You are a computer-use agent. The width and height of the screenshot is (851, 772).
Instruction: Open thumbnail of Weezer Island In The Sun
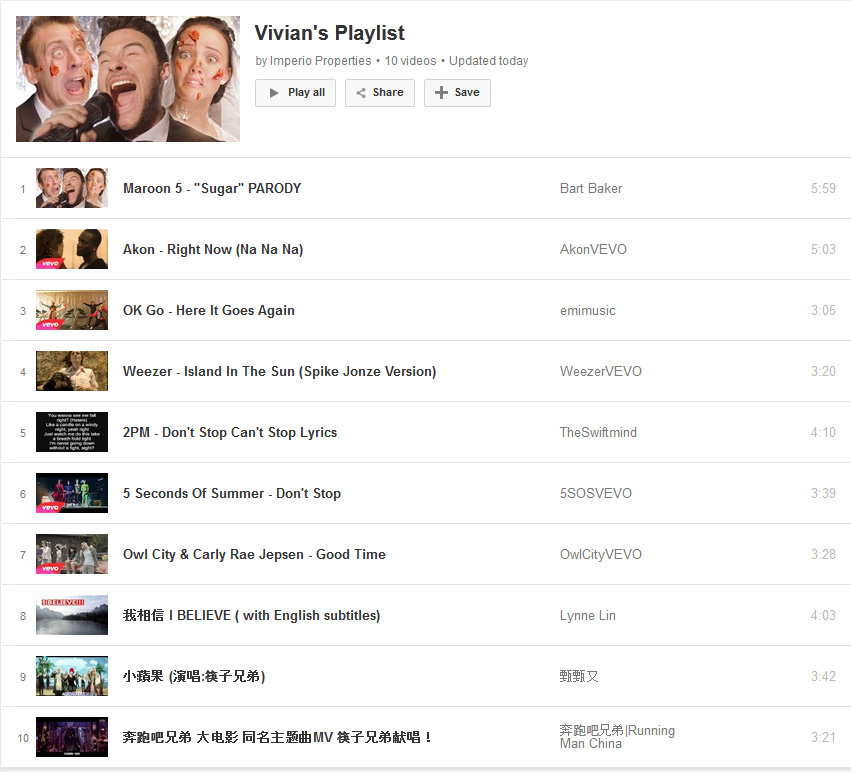72,371
